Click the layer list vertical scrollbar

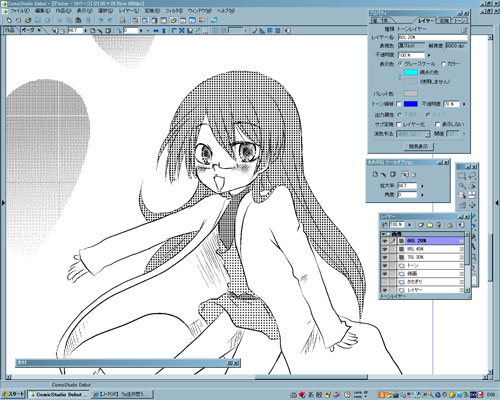[467, 262]
